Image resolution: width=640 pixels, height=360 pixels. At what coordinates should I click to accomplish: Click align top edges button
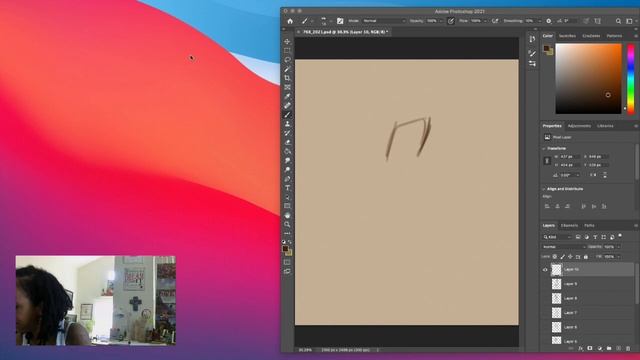[583, 207]
